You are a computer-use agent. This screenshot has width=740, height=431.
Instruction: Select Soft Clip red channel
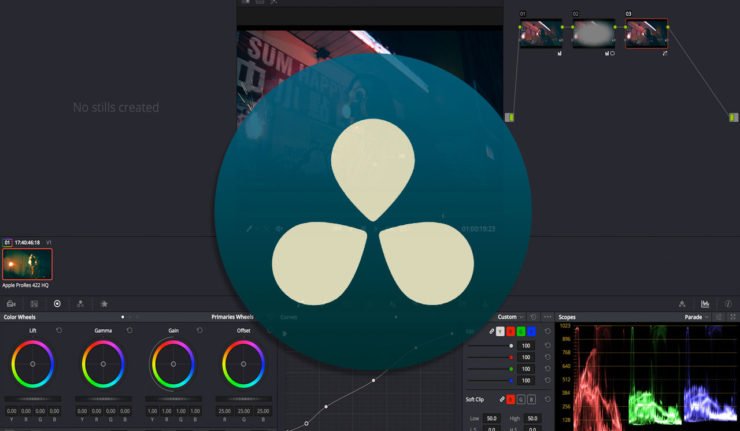pos(511,399)
